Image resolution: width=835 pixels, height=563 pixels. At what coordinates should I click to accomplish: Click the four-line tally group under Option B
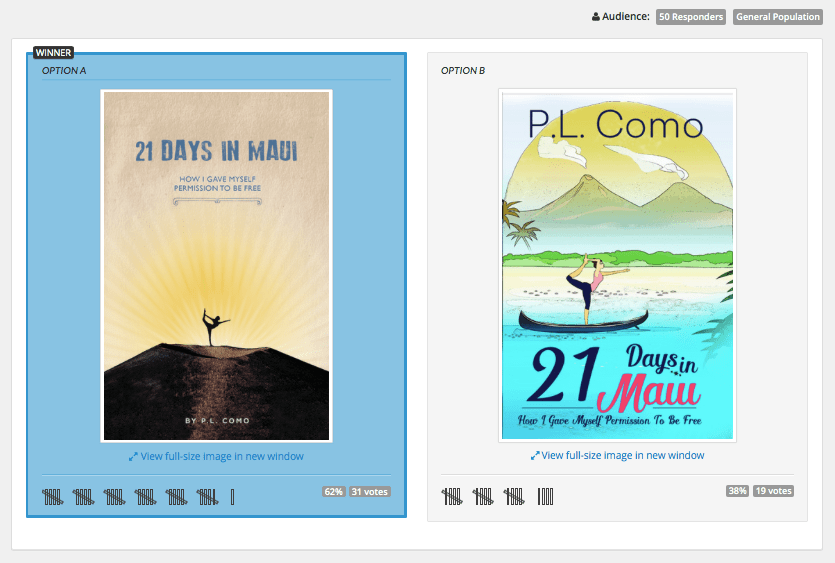pos(545,496)
